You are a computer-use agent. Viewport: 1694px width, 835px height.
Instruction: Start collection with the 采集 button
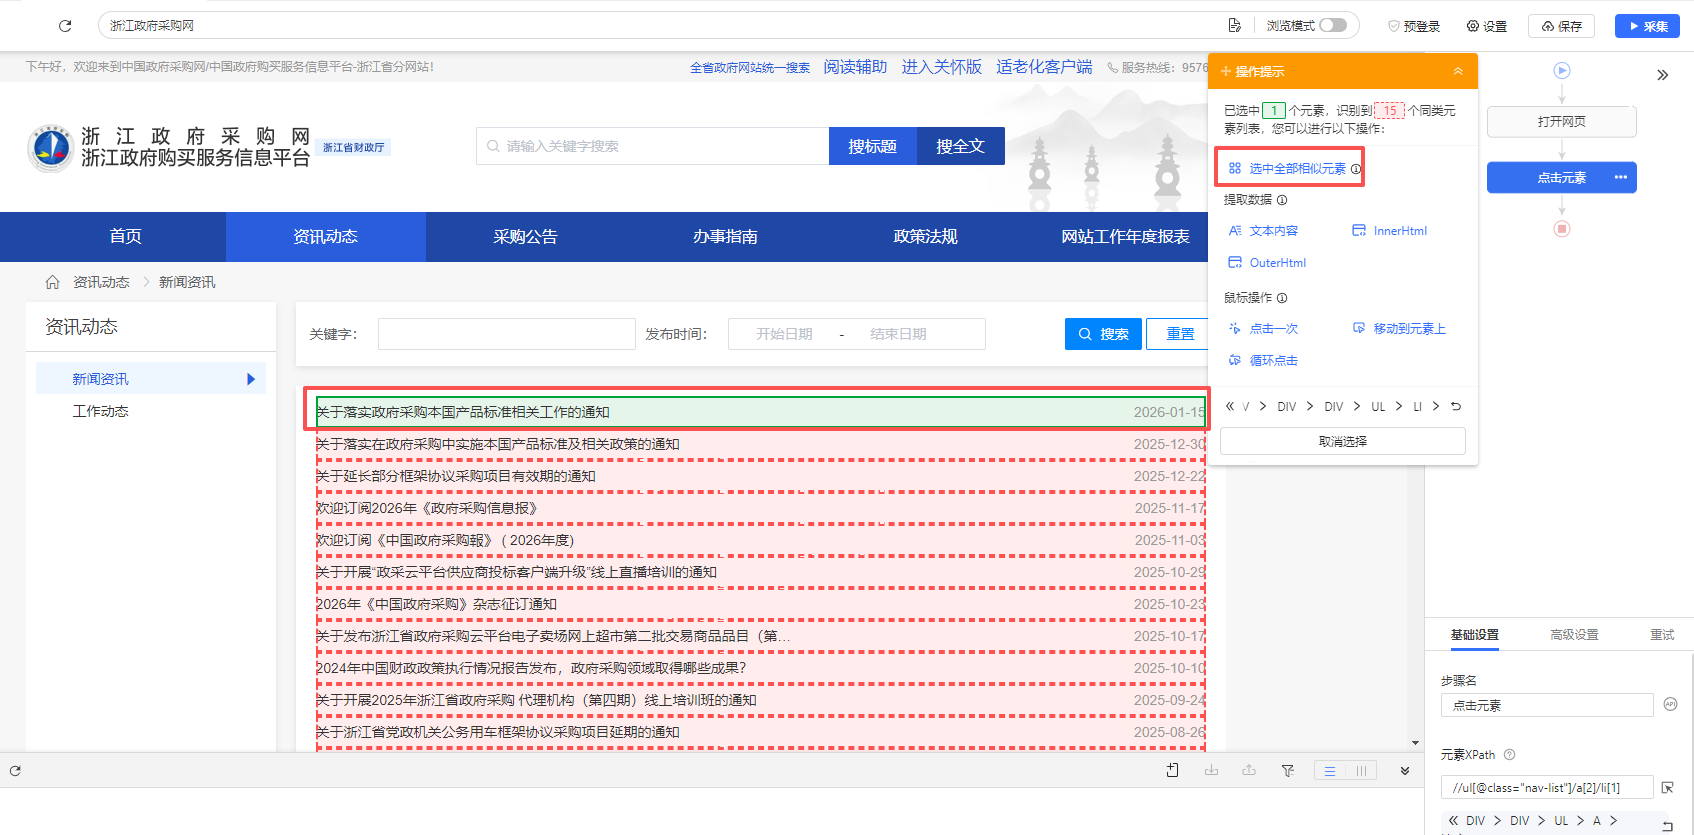pyautogui.click(x=1647, y=26)
